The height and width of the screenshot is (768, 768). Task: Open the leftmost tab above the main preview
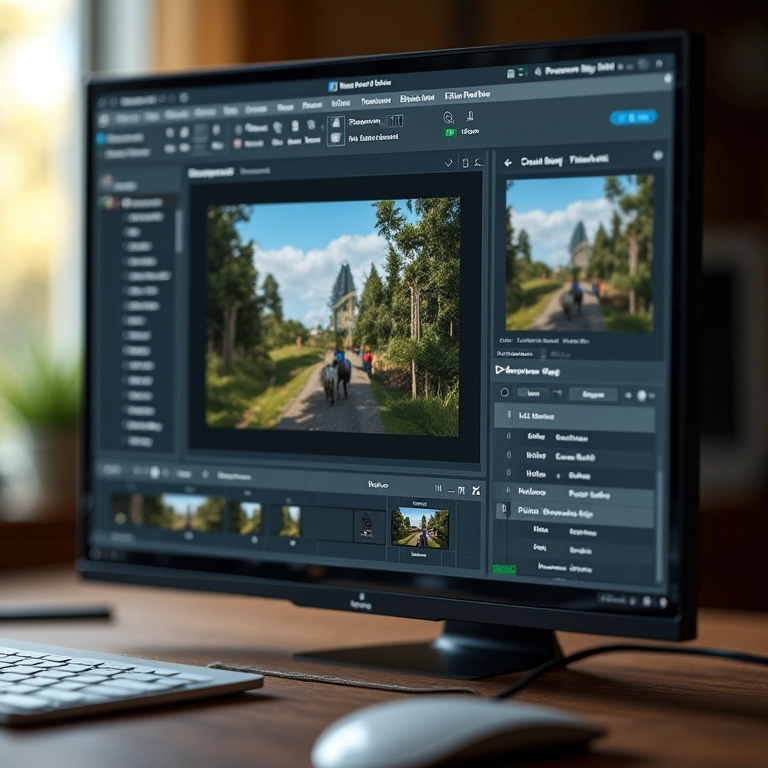pyautogui.click(x=210, y=172)
